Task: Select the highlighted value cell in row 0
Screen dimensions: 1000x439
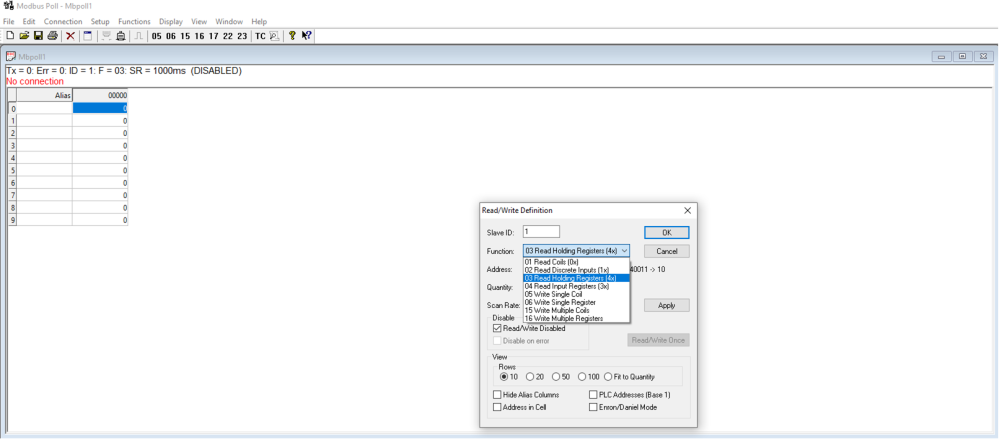Action: tap(100, 108)
